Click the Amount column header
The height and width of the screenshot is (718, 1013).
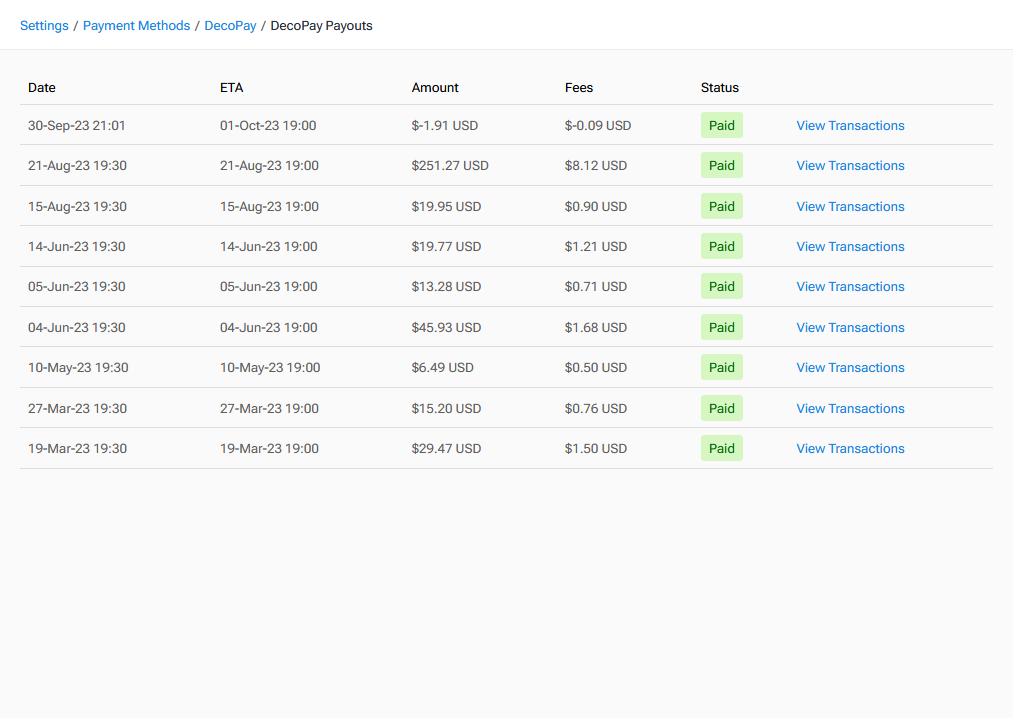pos(435,87)
